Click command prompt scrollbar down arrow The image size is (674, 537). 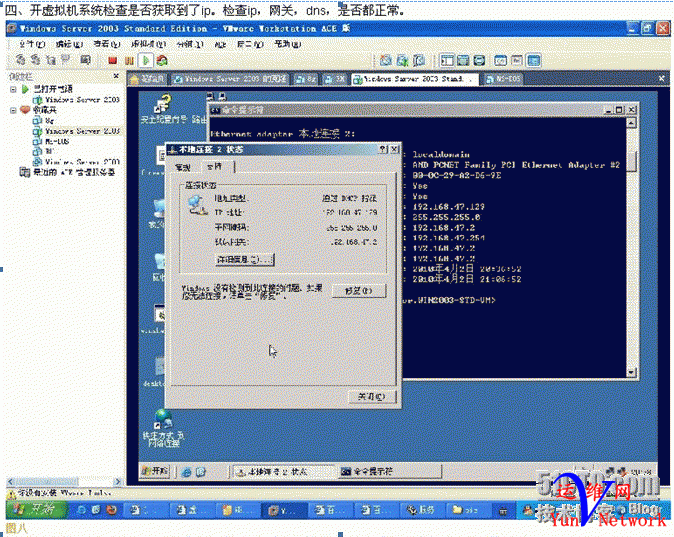click(x=631, y=373)
